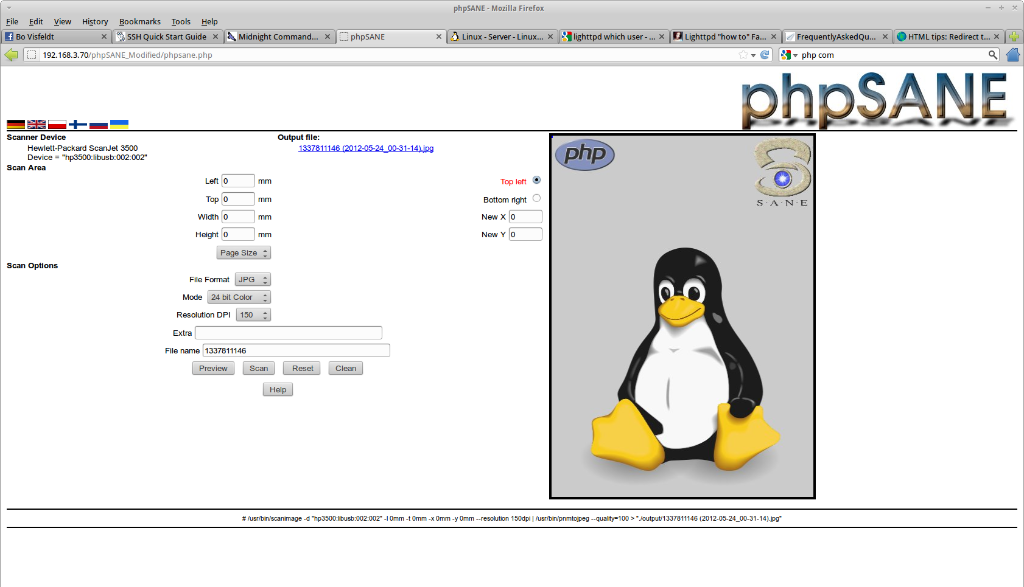Click the Tux penguin preview image
Image resolution: width=1024 pixels, height=587 pixels.
pos(682,317)
